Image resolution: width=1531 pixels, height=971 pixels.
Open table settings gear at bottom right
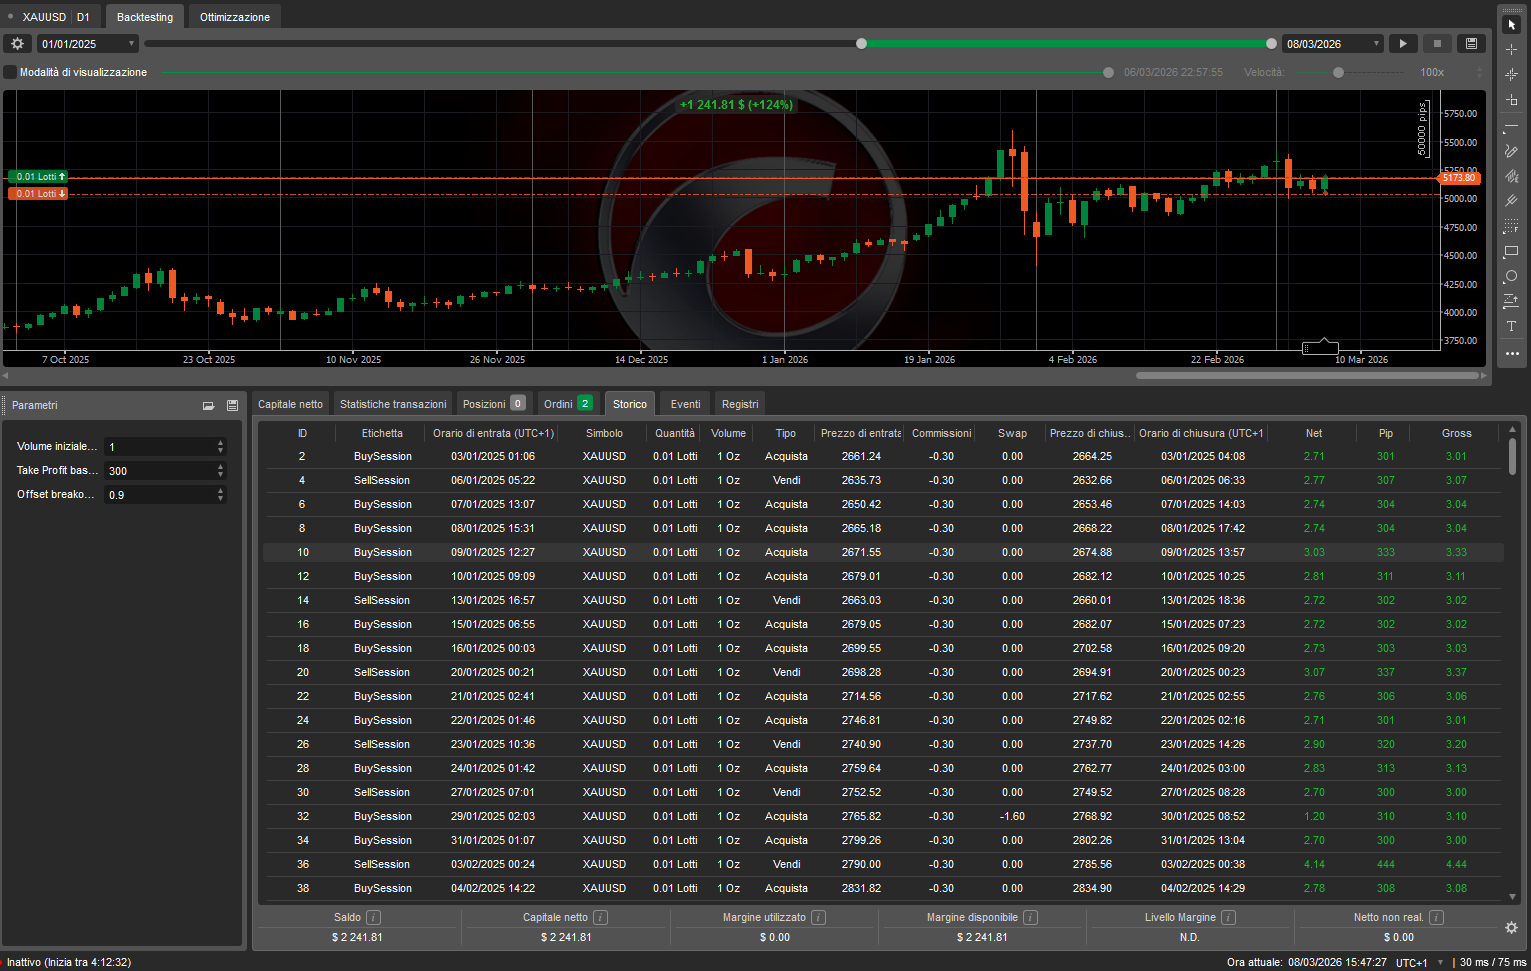[1511, 928]
